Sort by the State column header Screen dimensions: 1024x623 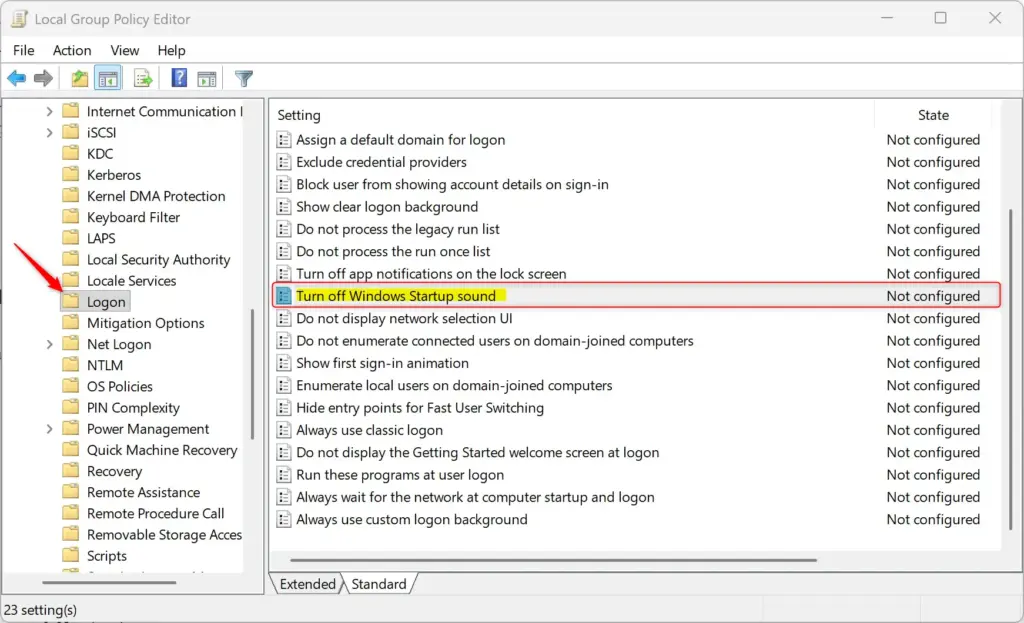pyautogui.click(x=933, y=115)
